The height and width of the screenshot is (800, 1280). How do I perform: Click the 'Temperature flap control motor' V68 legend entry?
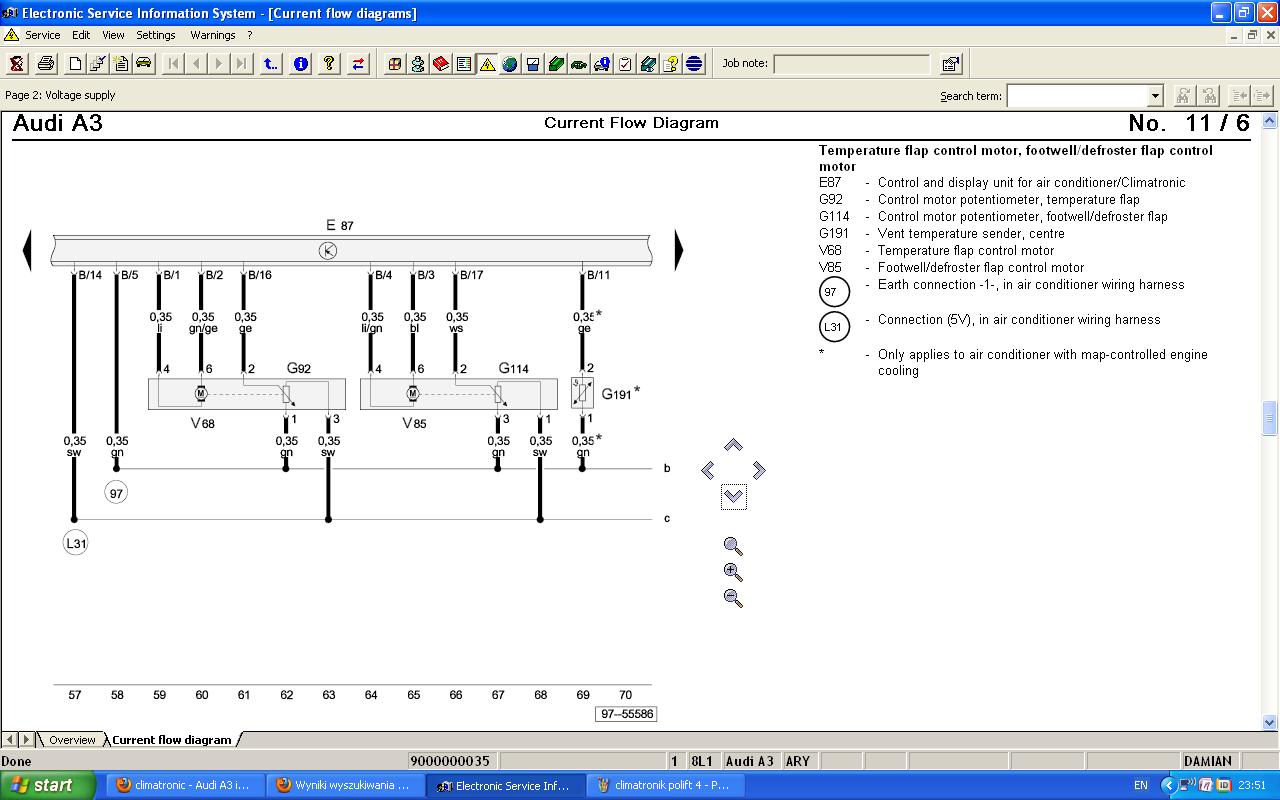pos(966,250)
